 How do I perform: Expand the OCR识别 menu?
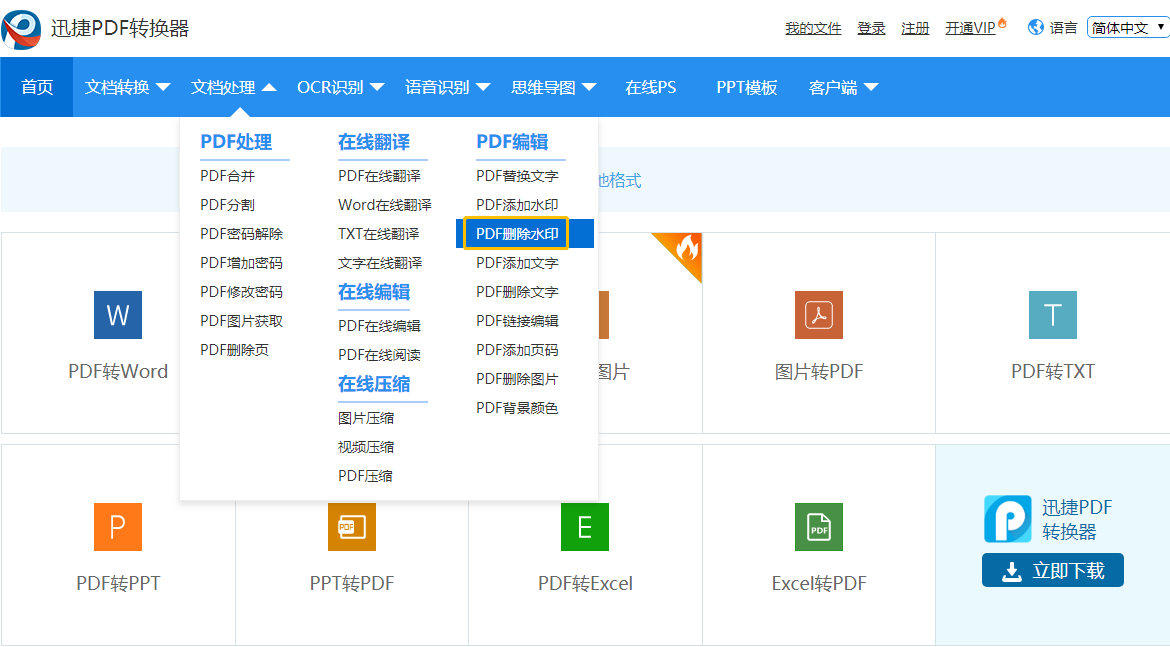(x=340, y=87)
